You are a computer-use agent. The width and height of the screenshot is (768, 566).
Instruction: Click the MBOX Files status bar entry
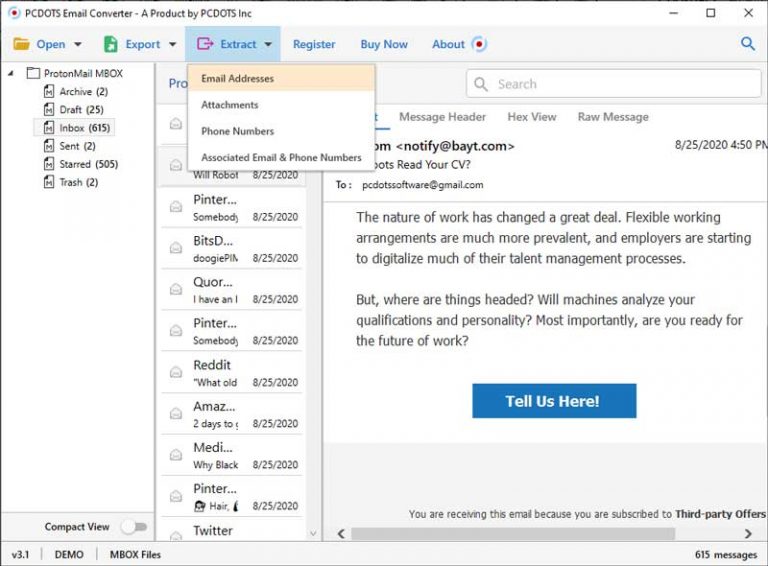point(135,555)
